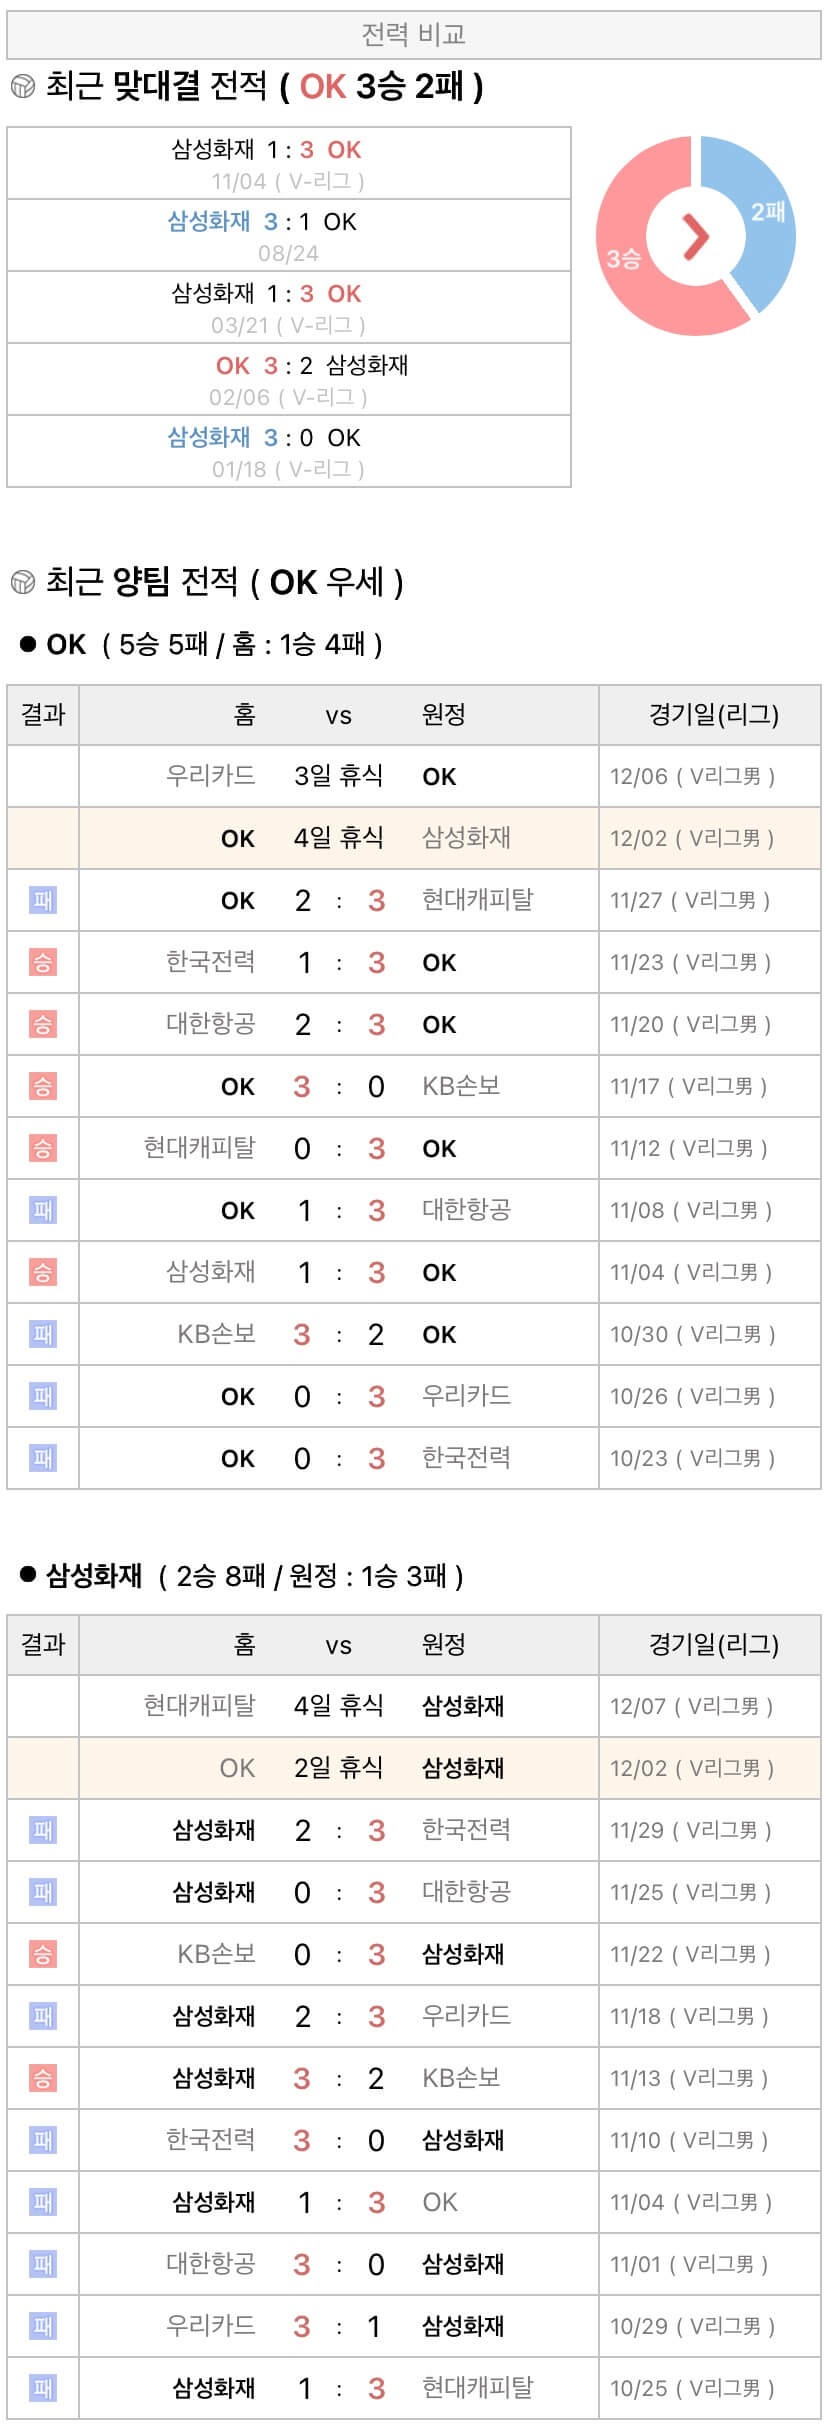Click the 승 badge on the 11/22 KB손보 row
This screenshot has width=828, height=2434.
pos(43,1954)
